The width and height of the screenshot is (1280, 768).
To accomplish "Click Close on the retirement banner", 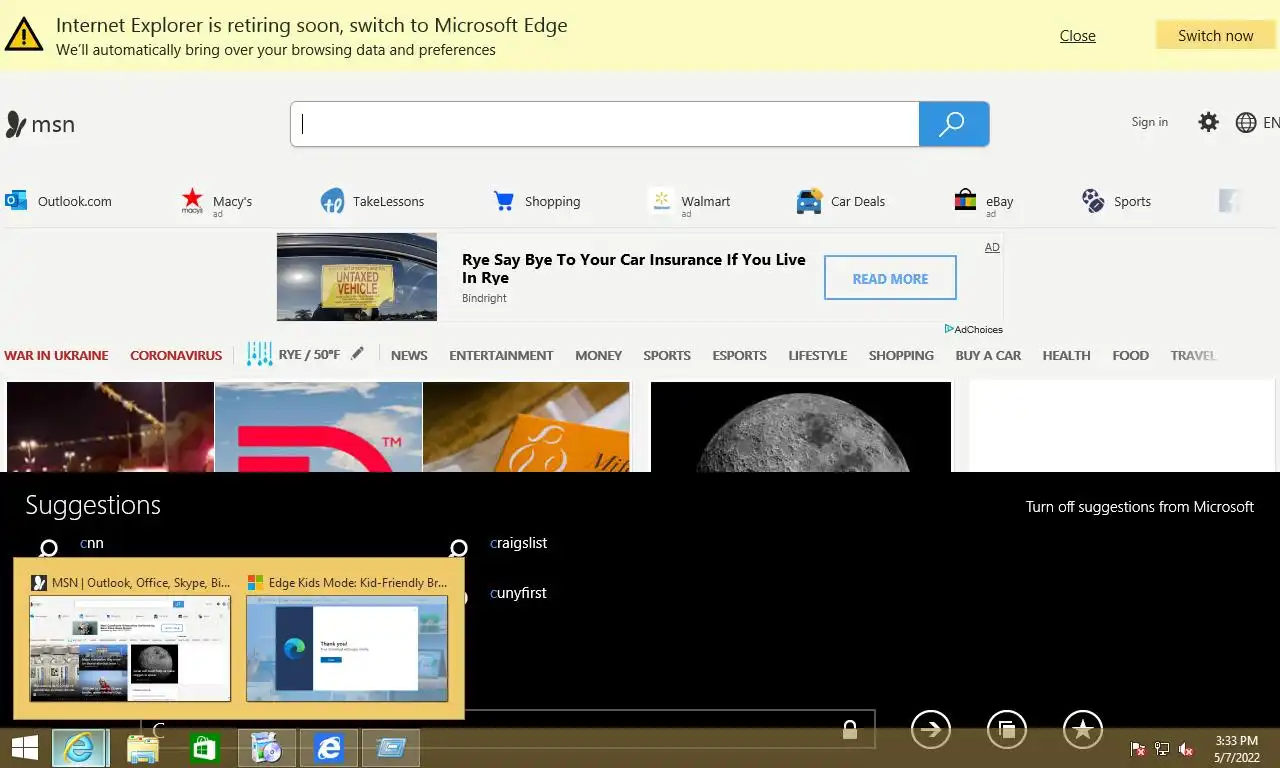I will (x=1077, y=35).
